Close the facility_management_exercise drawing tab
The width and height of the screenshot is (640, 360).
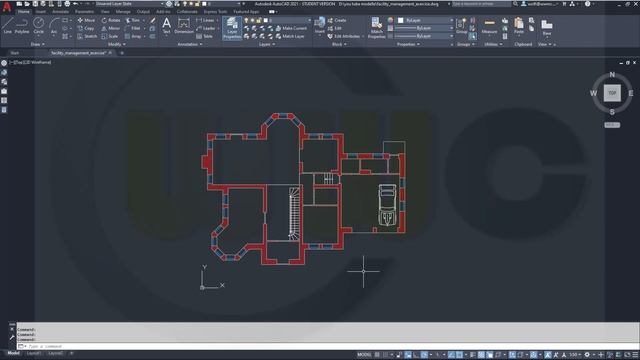[110, 53]
